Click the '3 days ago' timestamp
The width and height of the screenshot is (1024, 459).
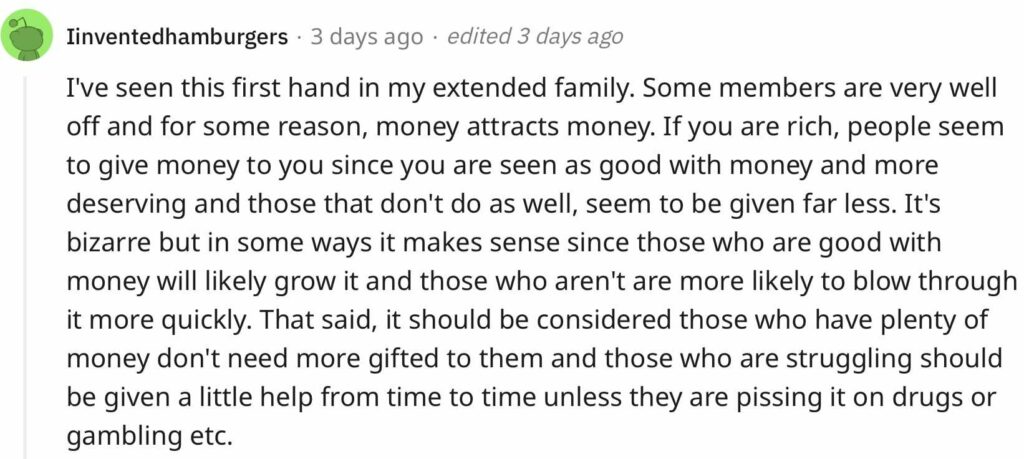coord(366,37)
